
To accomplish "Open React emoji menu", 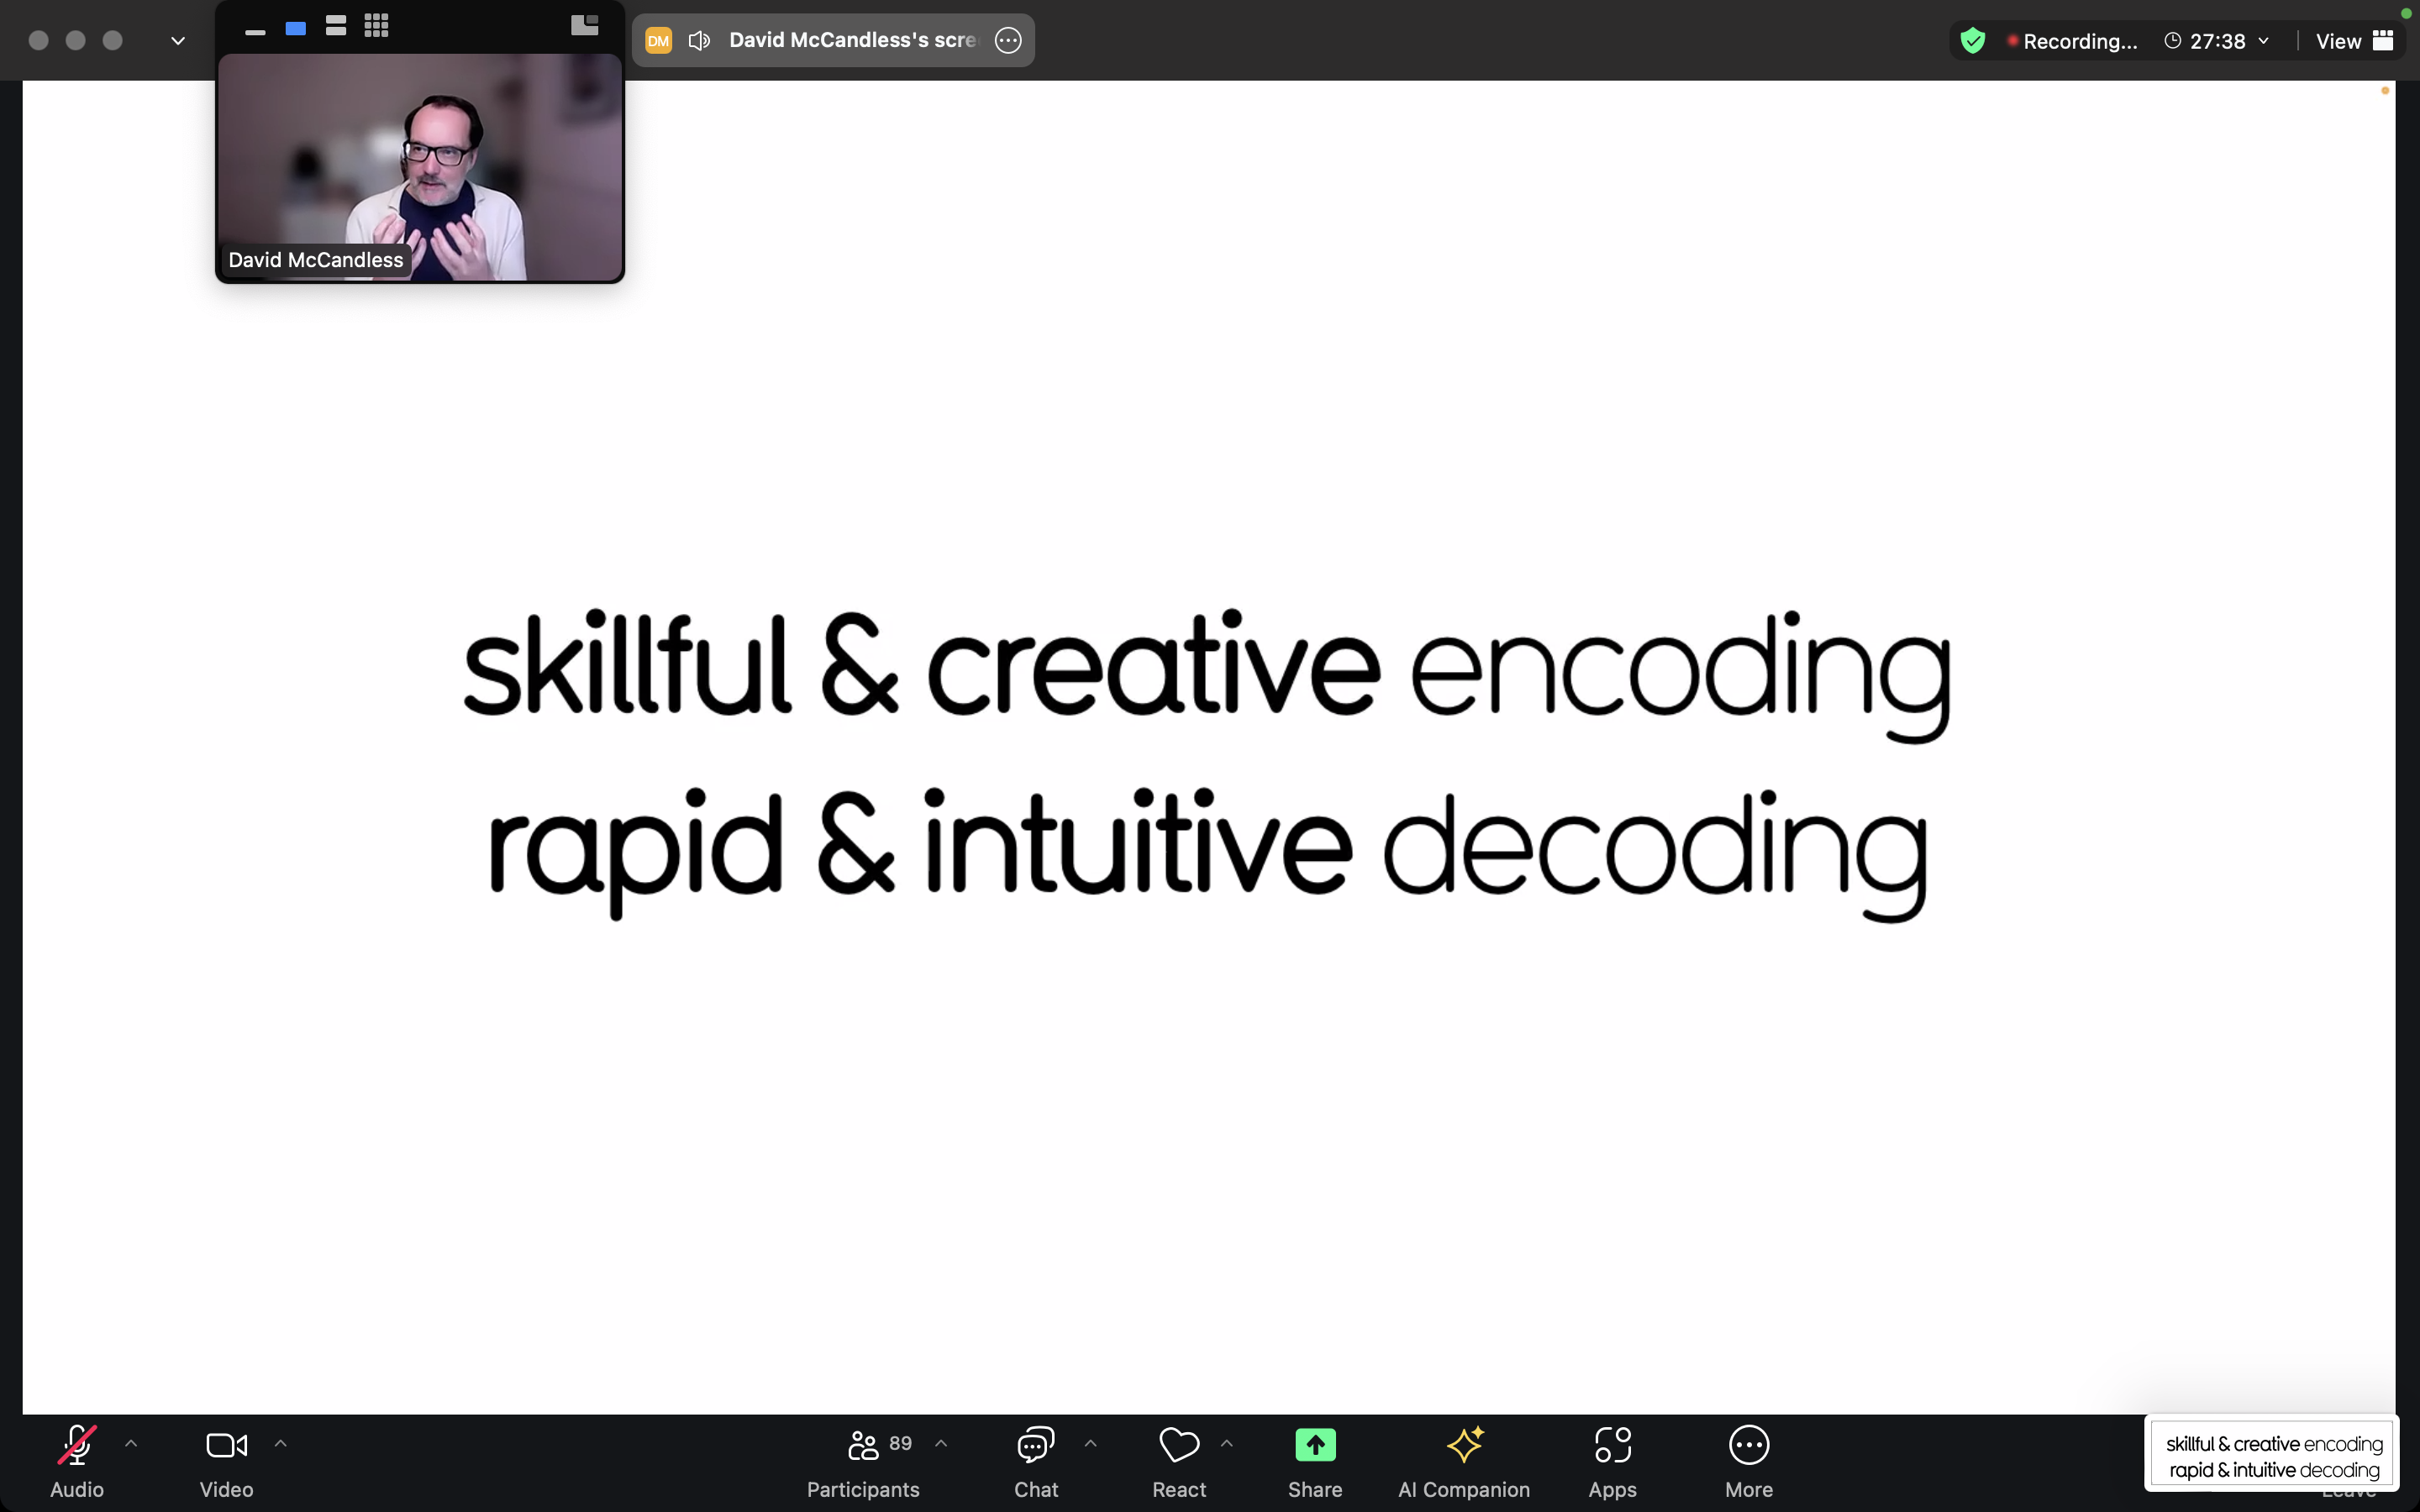I will tap(1179, 1462).
